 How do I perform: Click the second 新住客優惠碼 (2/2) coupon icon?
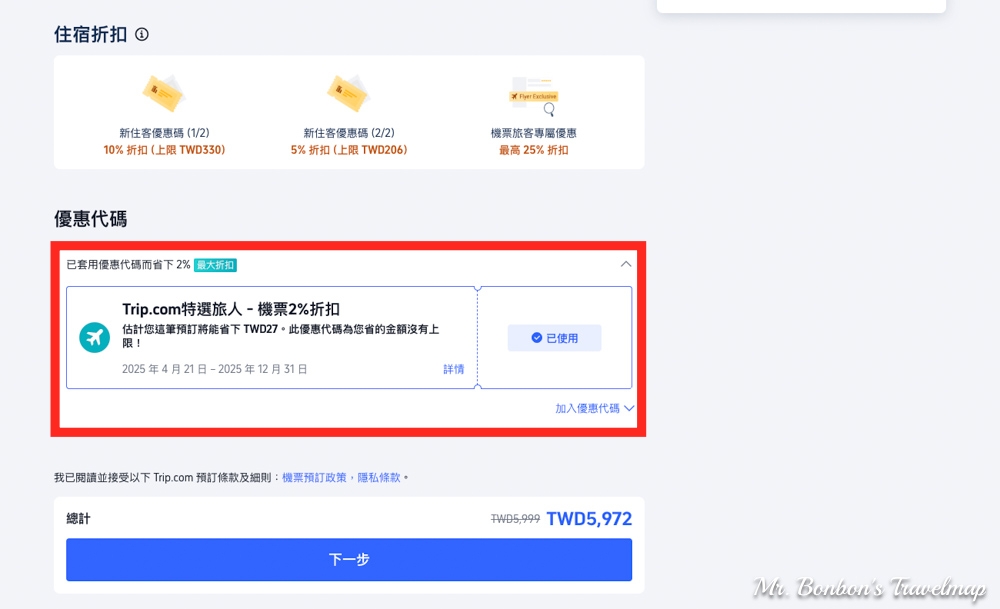click(348, 94)
